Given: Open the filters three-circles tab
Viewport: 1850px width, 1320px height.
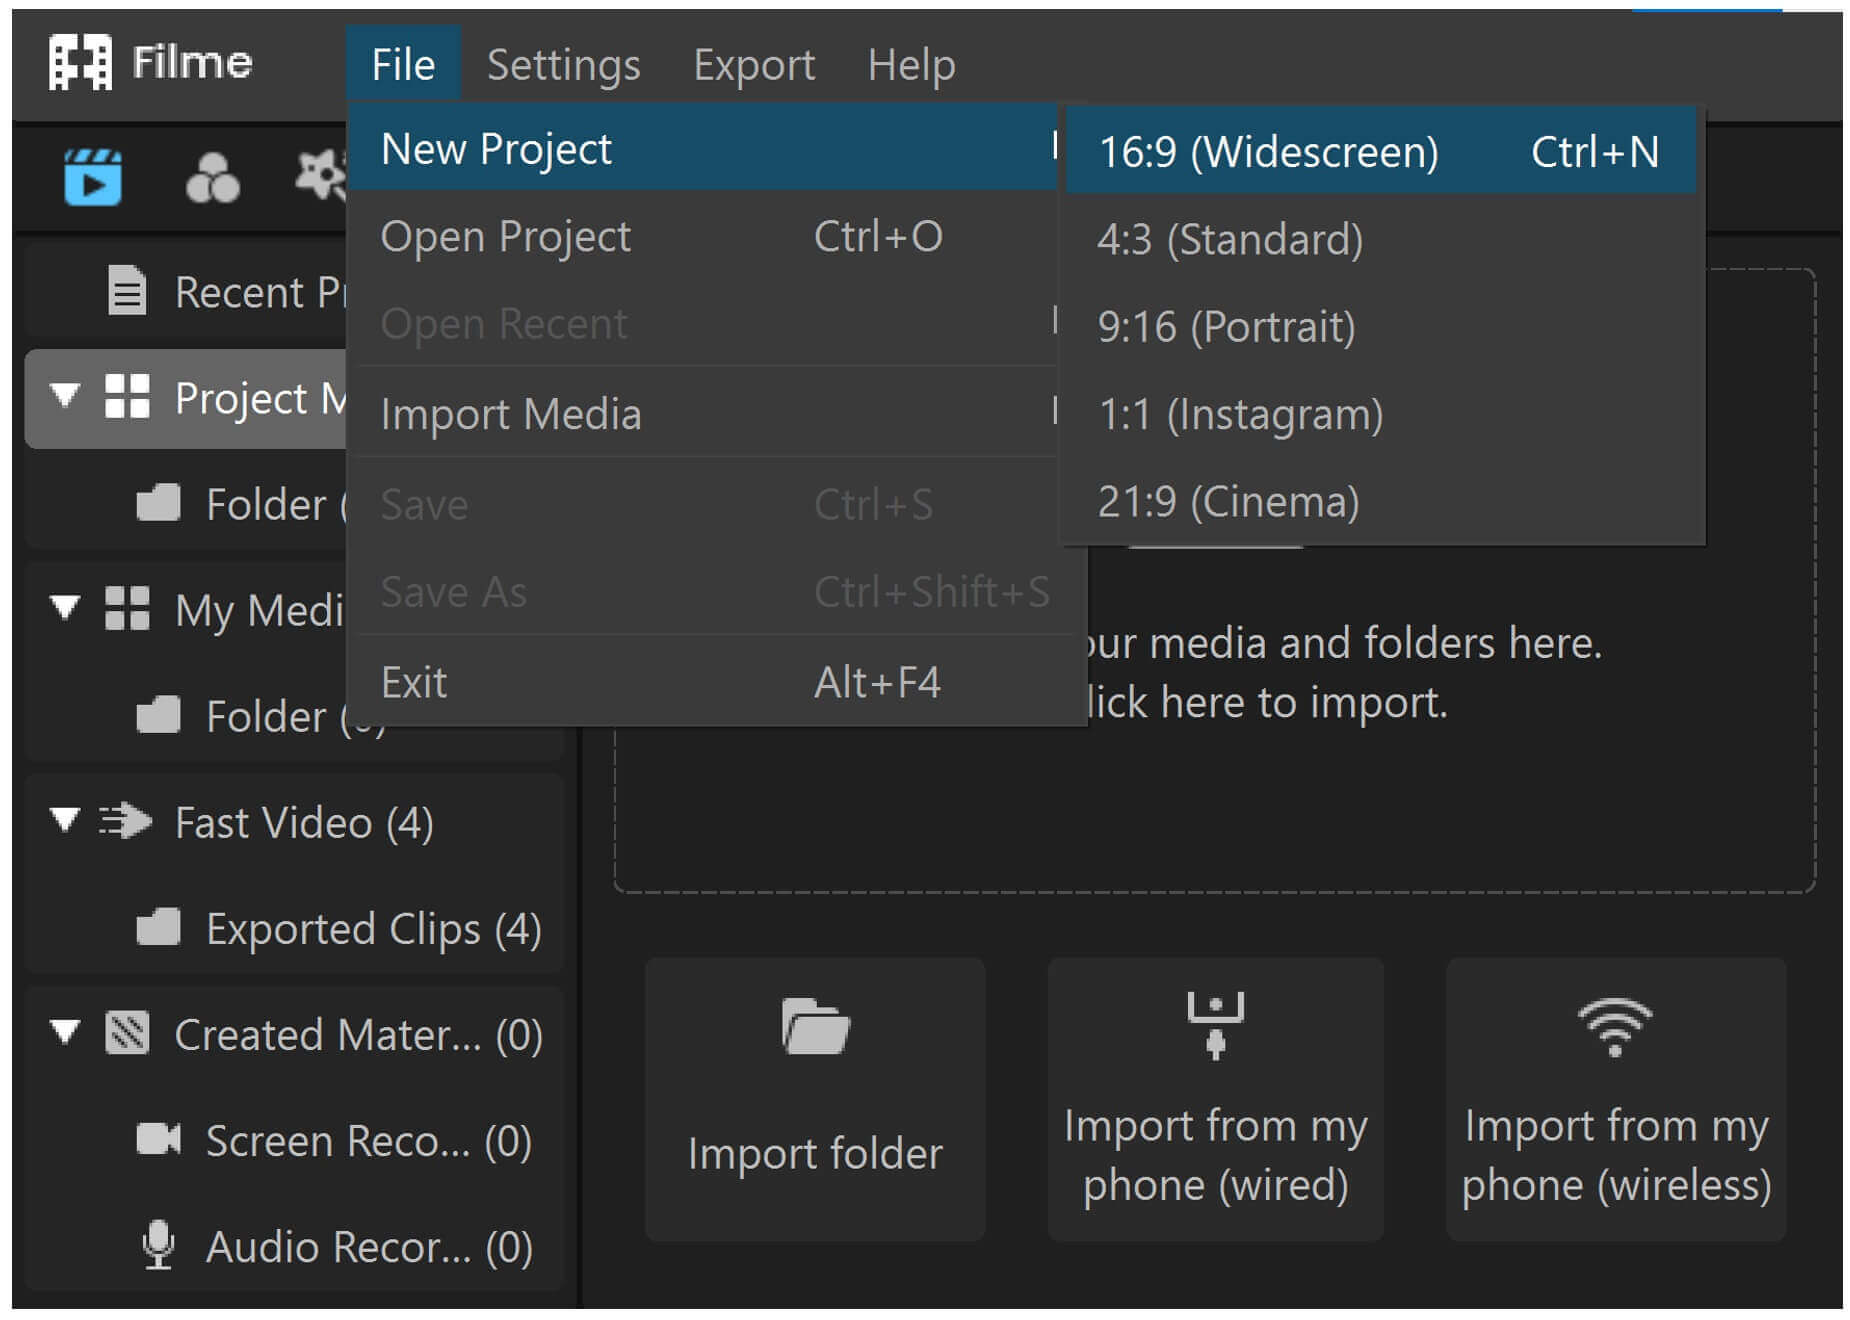Looking at the screenshot, I should pos(212,178).
